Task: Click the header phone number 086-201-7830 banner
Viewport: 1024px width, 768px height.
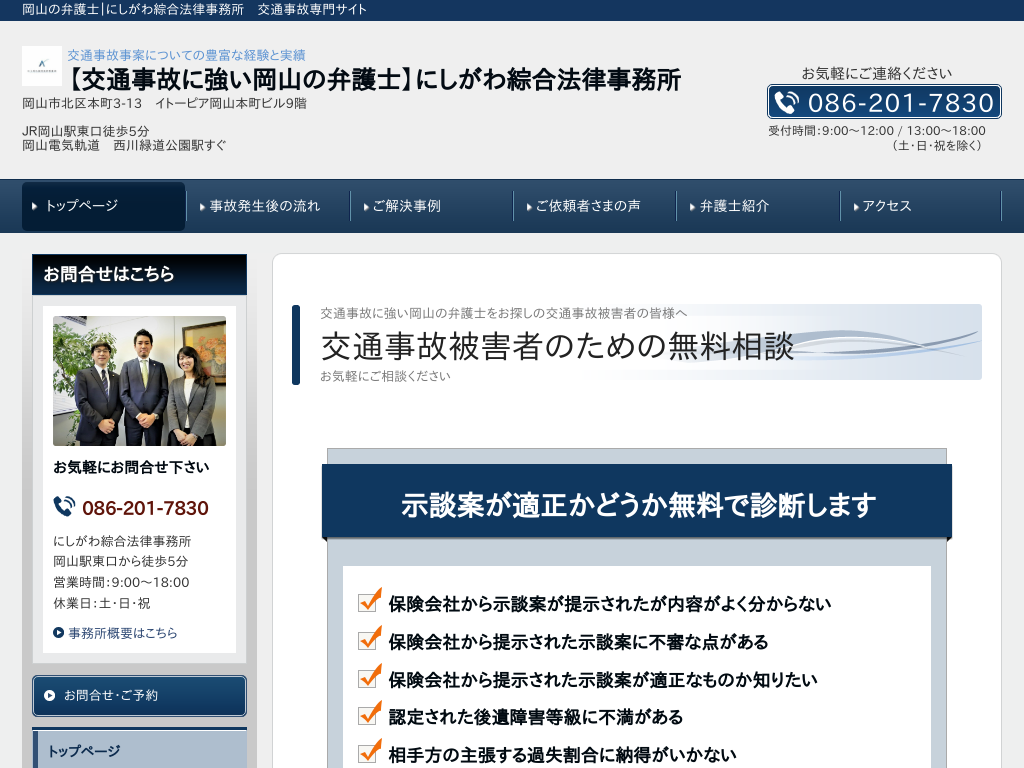Action: coord(885,102)
